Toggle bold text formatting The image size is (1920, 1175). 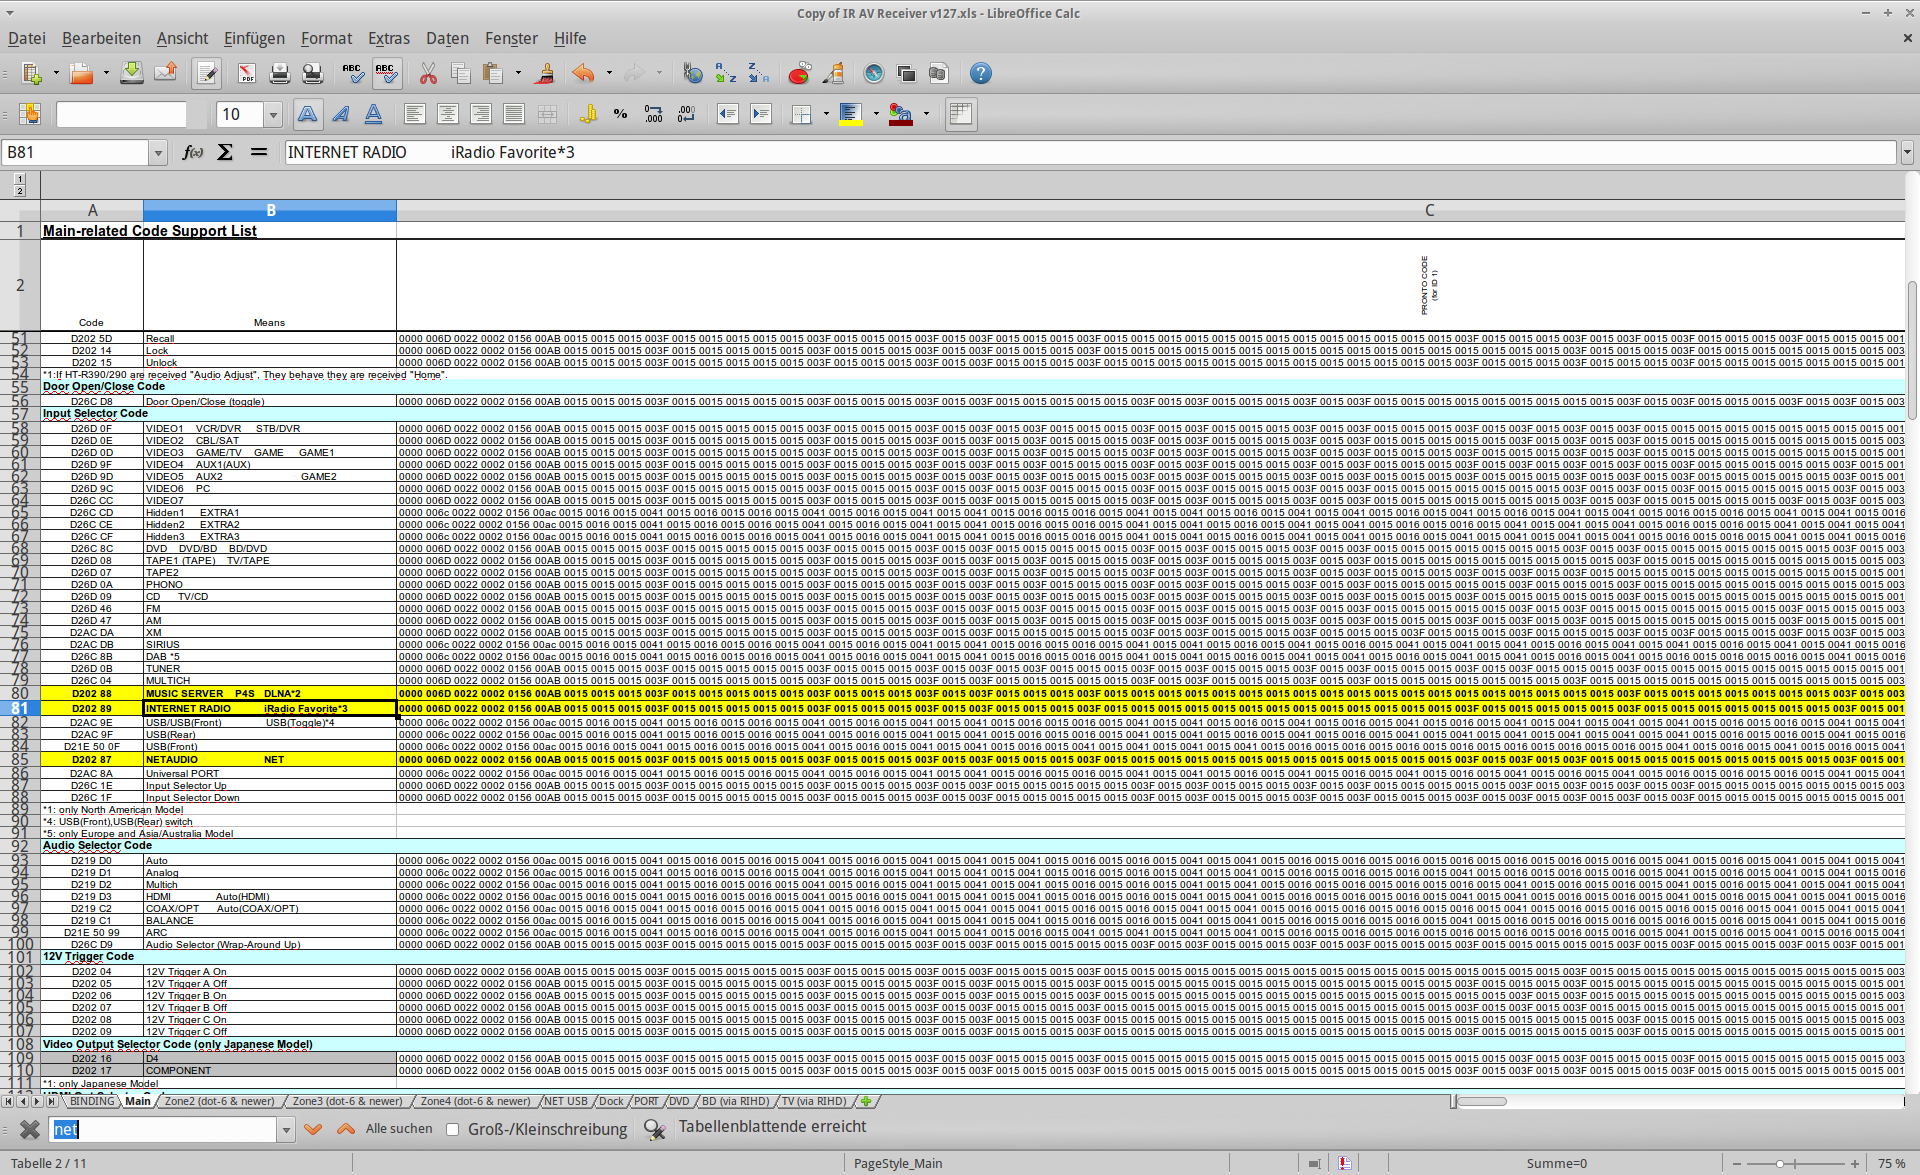click(x=307, y=114)
